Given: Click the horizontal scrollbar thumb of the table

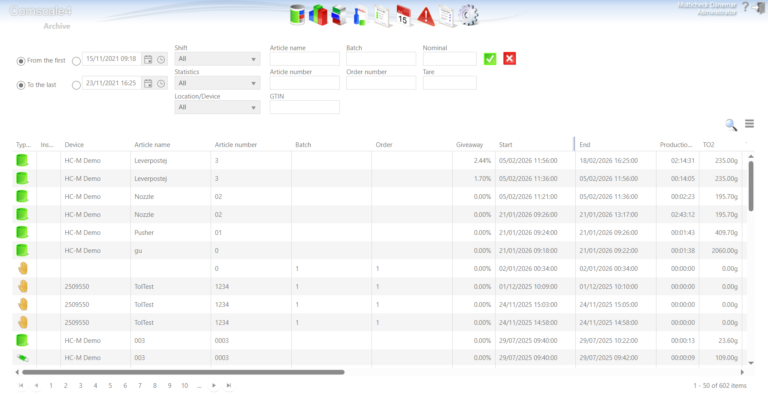Looking at the screenshot, I should 183,372.
